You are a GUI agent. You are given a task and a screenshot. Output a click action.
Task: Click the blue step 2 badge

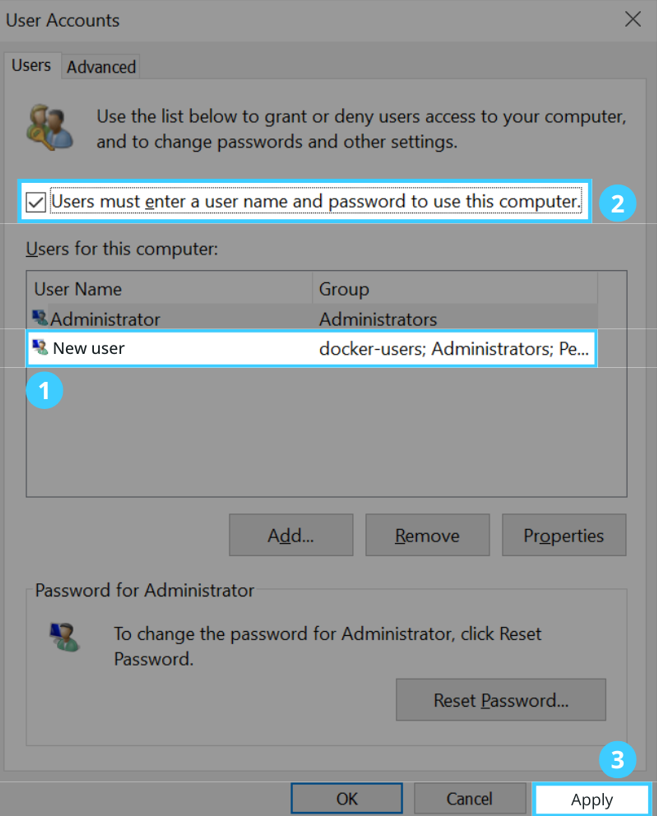(x=617, y=203)
